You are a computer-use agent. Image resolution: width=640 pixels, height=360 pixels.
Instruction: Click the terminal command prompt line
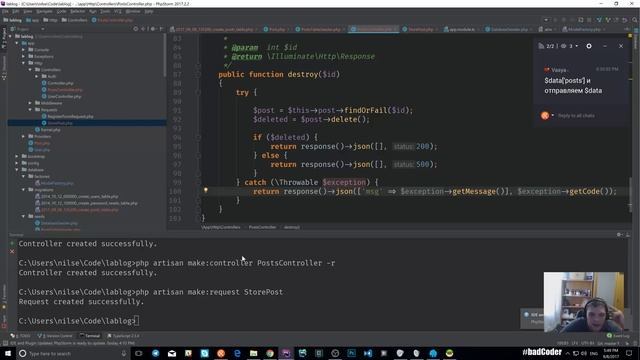pos(79,321)
